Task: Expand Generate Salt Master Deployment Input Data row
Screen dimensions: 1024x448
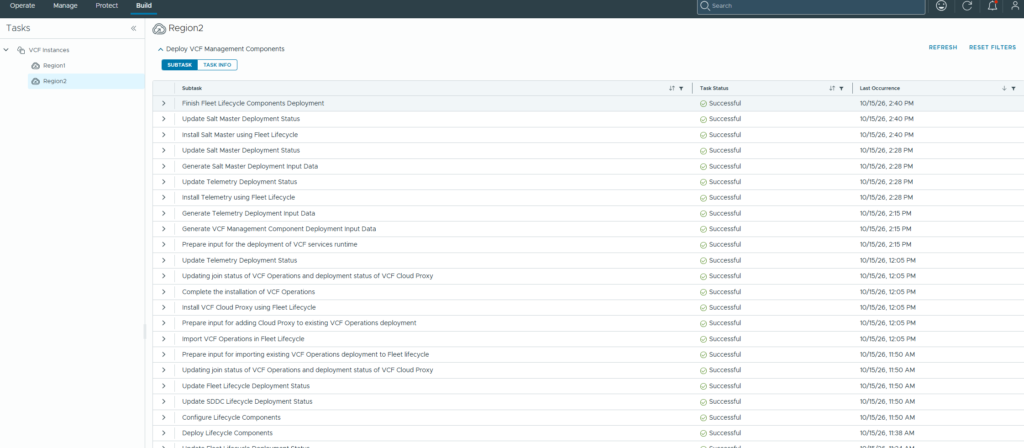Action: [x=163, y=166]
